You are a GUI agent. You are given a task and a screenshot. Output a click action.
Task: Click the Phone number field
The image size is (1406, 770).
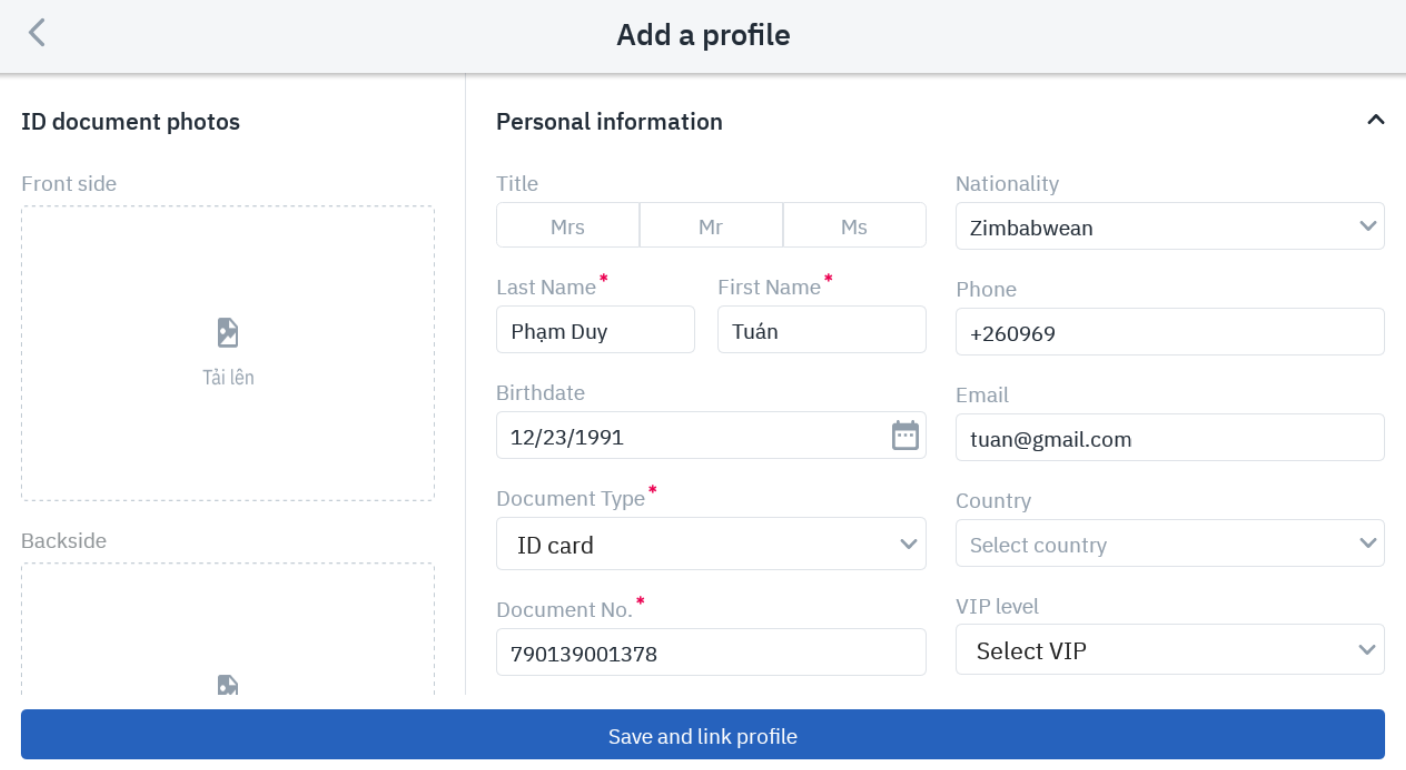pos(1169,333)
